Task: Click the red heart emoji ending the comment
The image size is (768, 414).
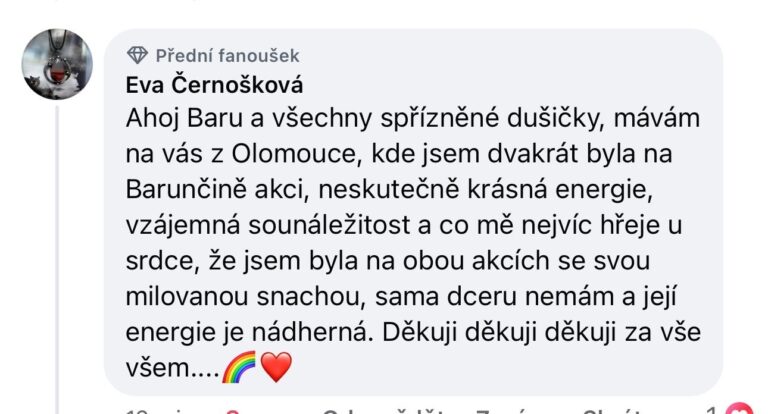Action: [x=275, y=369]
